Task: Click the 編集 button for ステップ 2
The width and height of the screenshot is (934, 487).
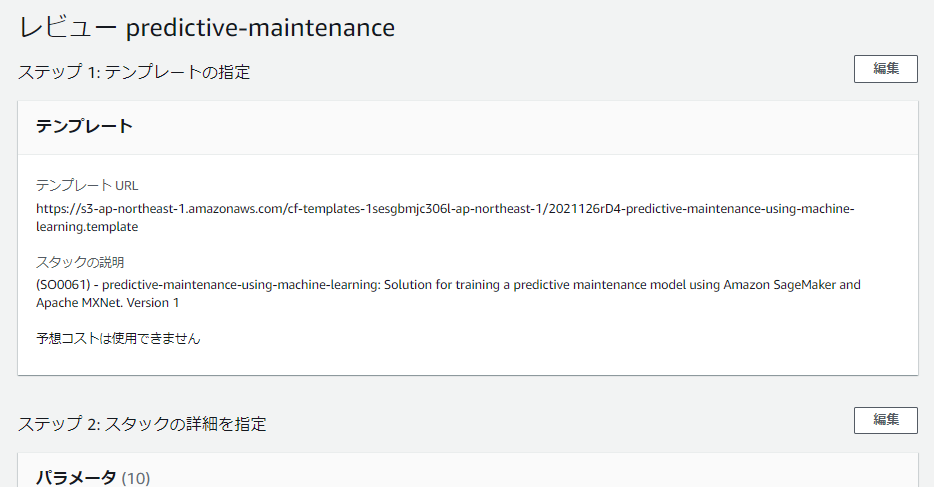Action: 885,421
